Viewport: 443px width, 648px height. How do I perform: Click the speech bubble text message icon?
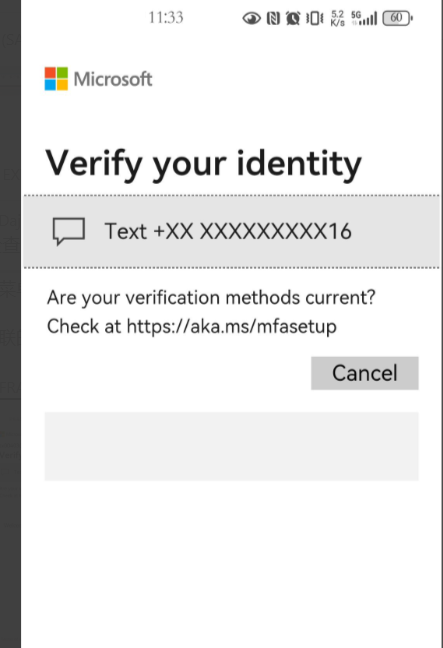(69, 231)
